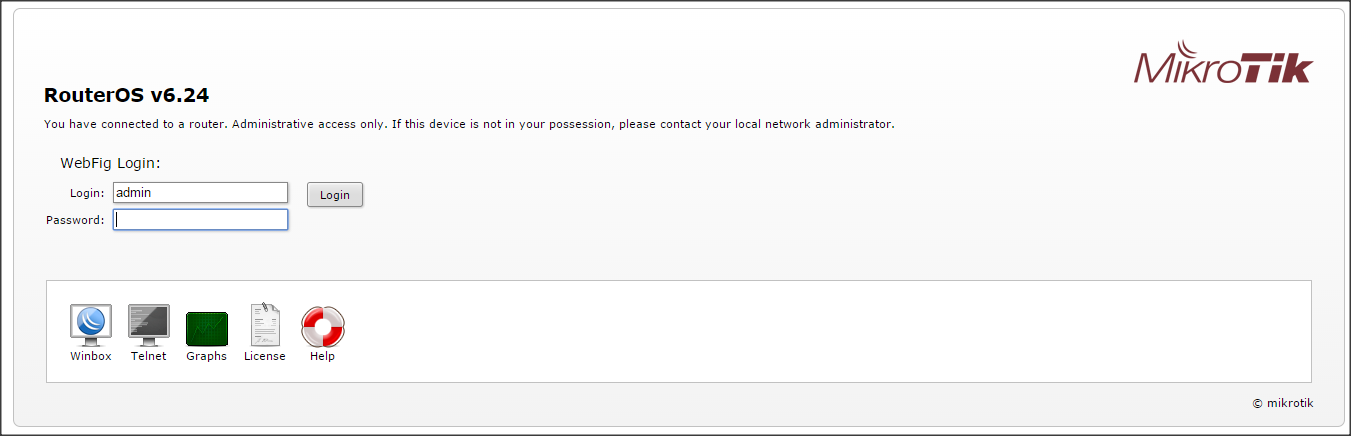
Task: Click the admin Login text field
Action: [x=200, y=192]
